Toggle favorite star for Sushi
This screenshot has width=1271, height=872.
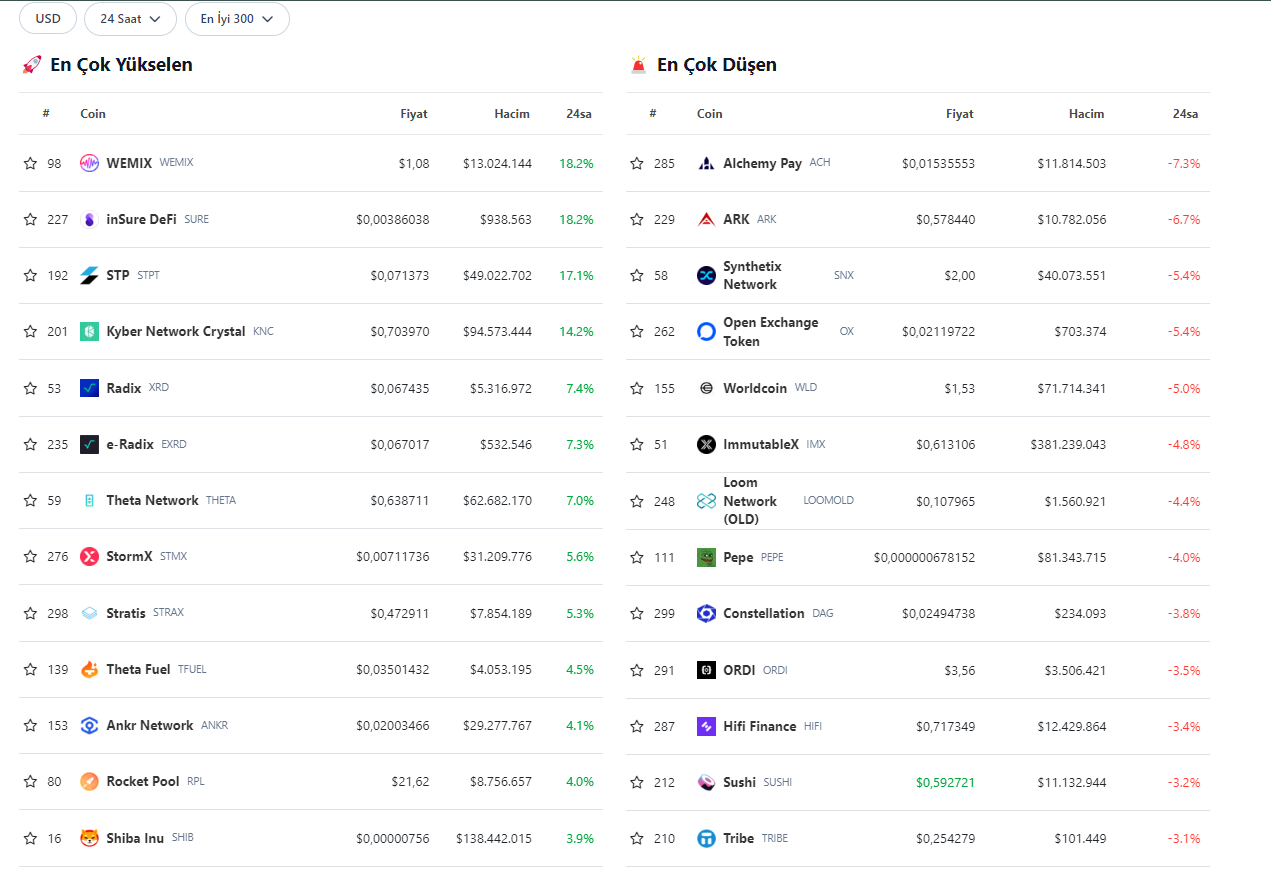[x=637, y=782]
